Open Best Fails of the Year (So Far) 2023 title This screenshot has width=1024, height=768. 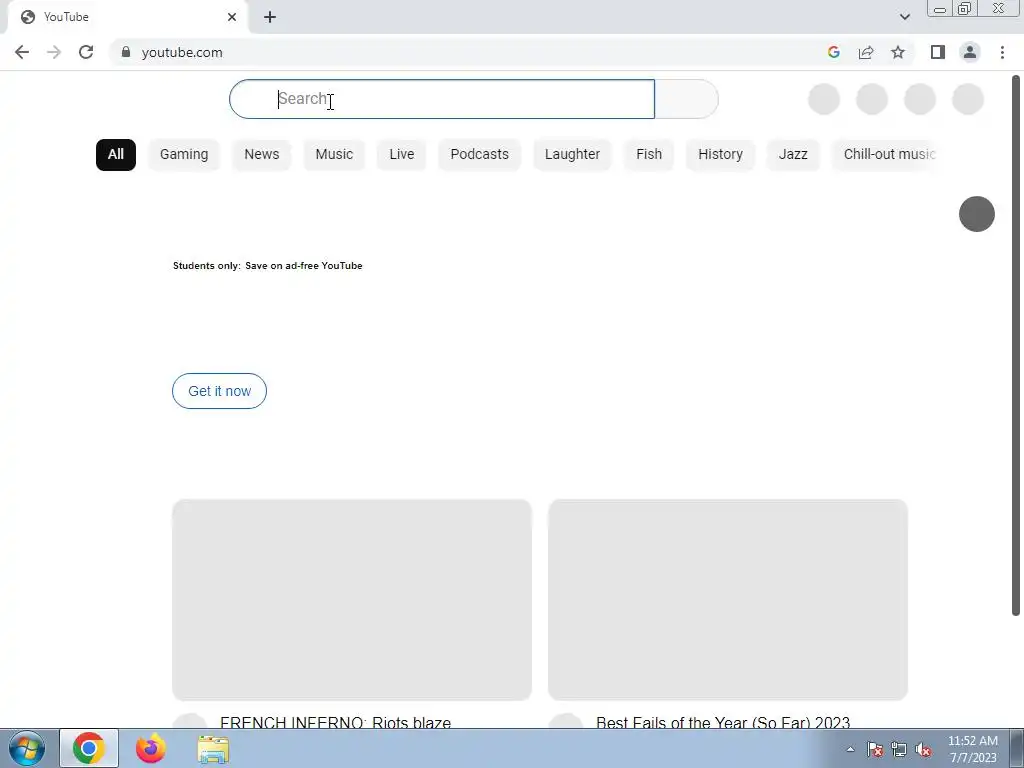[x=723, y=722]
